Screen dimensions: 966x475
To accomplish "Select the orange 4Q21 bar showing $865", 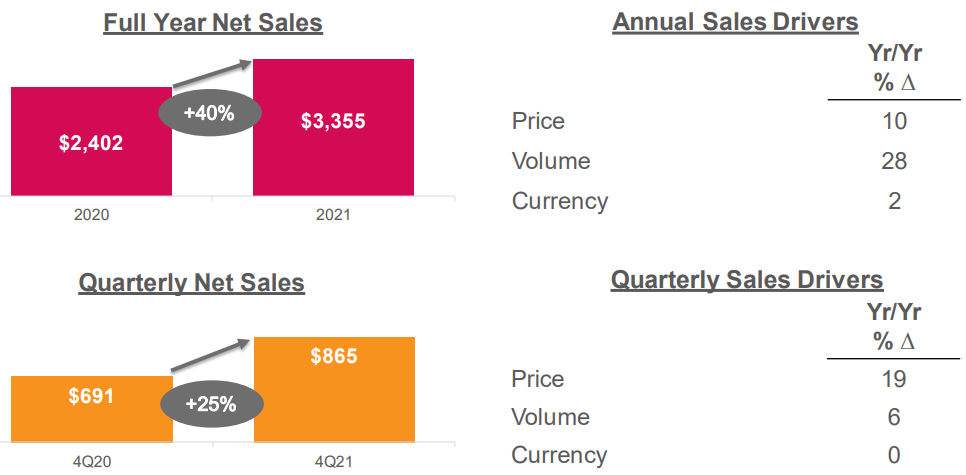I will pos(334,389).
